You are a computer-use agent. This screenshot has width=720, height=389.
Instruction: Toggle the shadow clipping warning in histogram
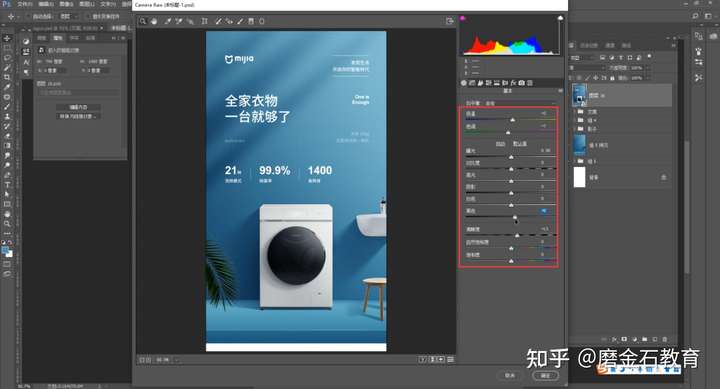pos(462,18)
